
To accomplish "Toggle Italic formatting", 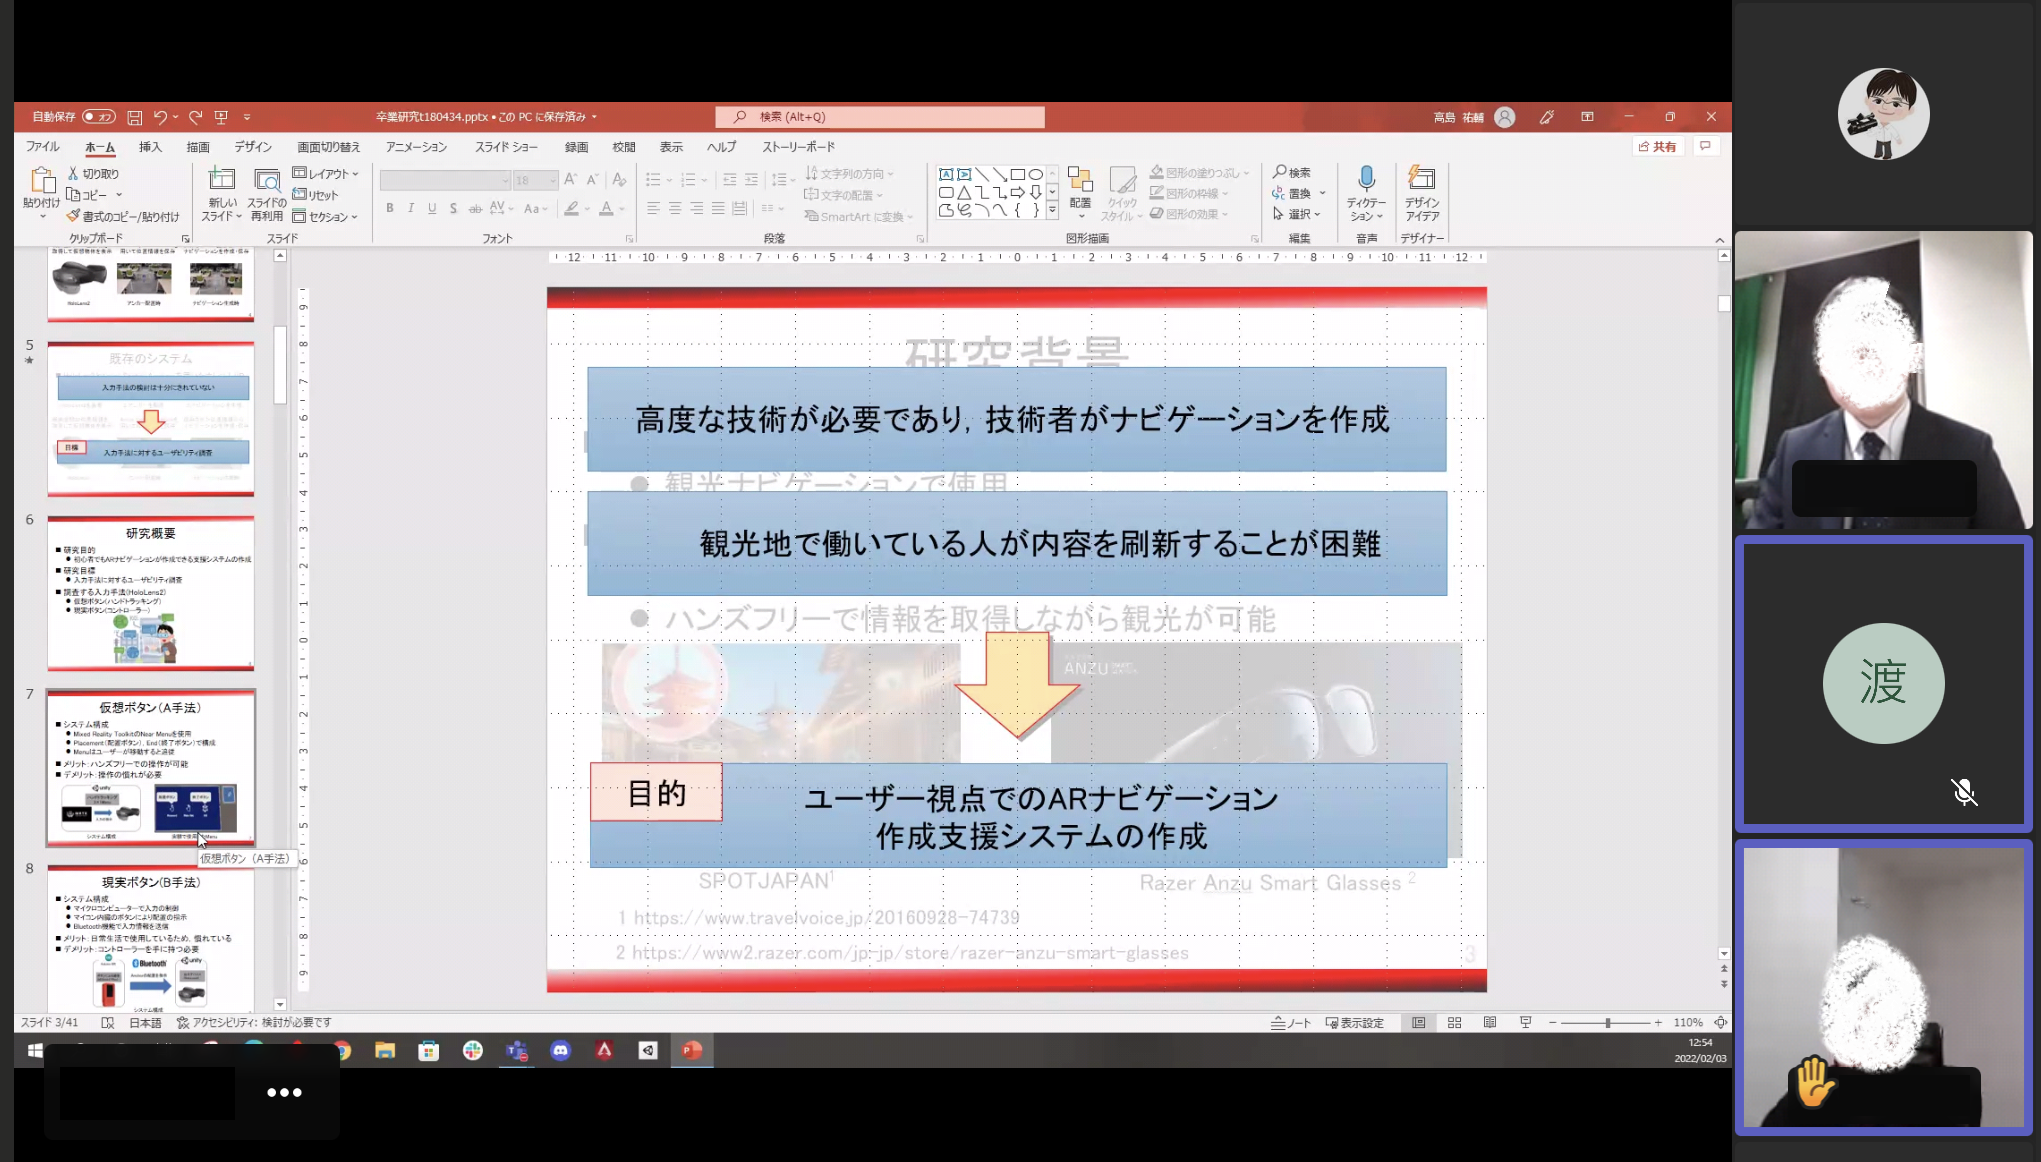I will tap(411, 208).
